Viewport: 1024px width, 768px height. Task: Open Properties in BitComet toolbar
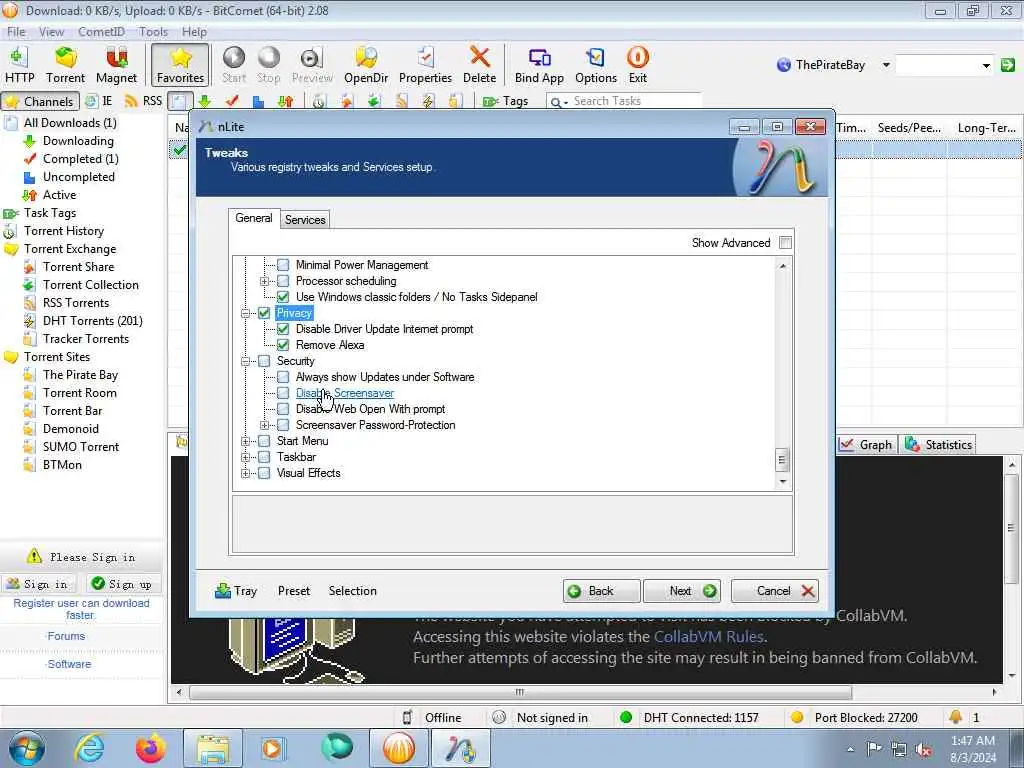425,65
